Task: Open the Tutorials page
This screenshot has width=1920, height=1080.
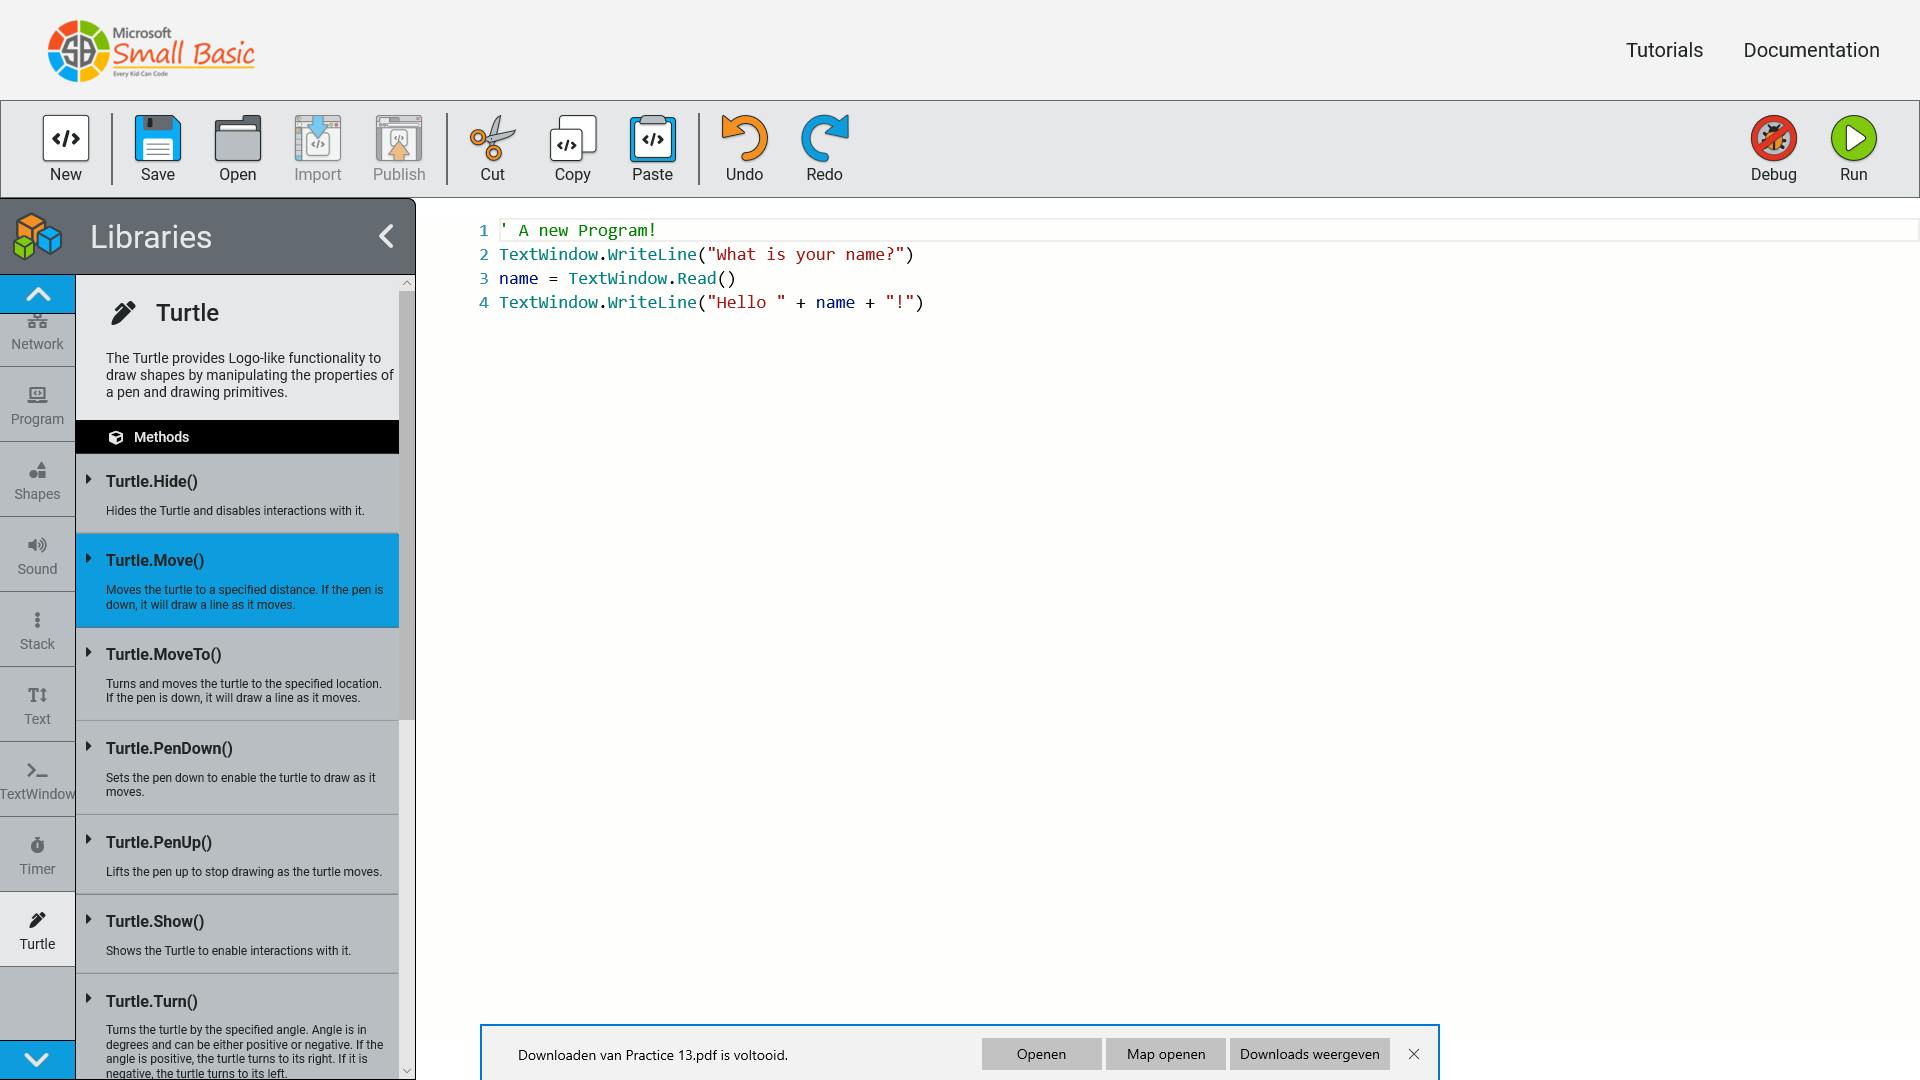Action: point(1663,49)
